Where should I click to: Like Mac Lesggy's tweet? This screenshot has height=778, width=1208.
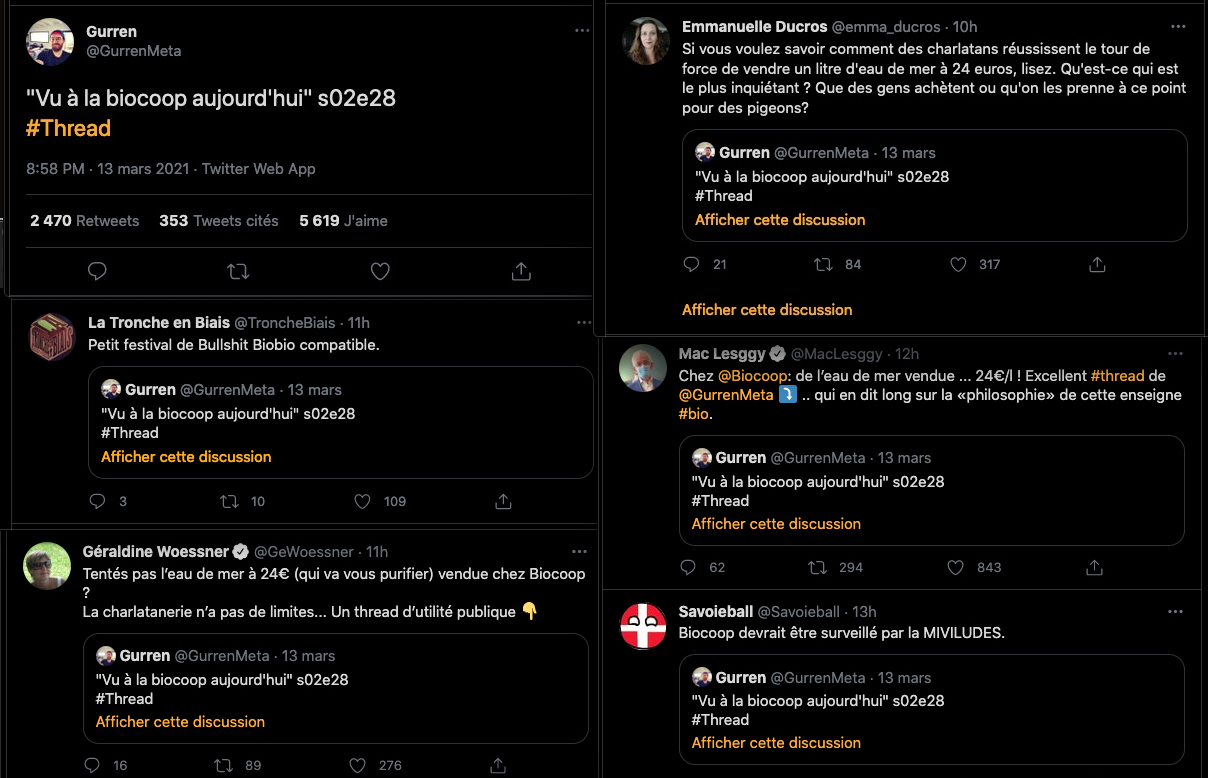pos(958,567)
